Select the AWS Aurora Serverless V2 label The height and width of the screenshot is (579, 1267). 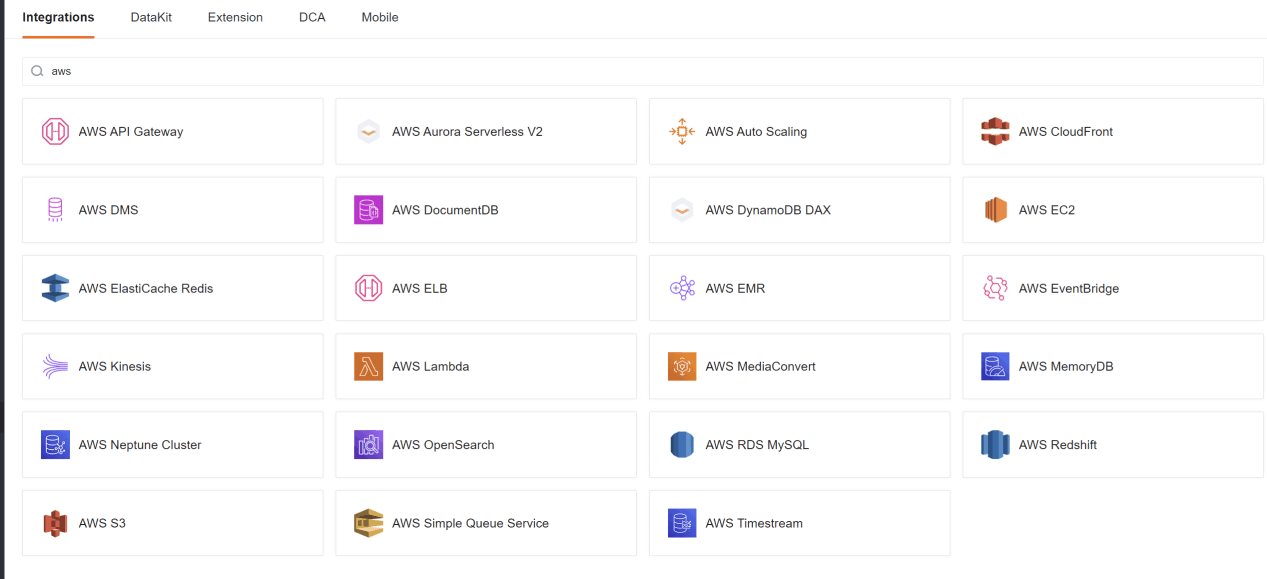click(x=467, y=131)
